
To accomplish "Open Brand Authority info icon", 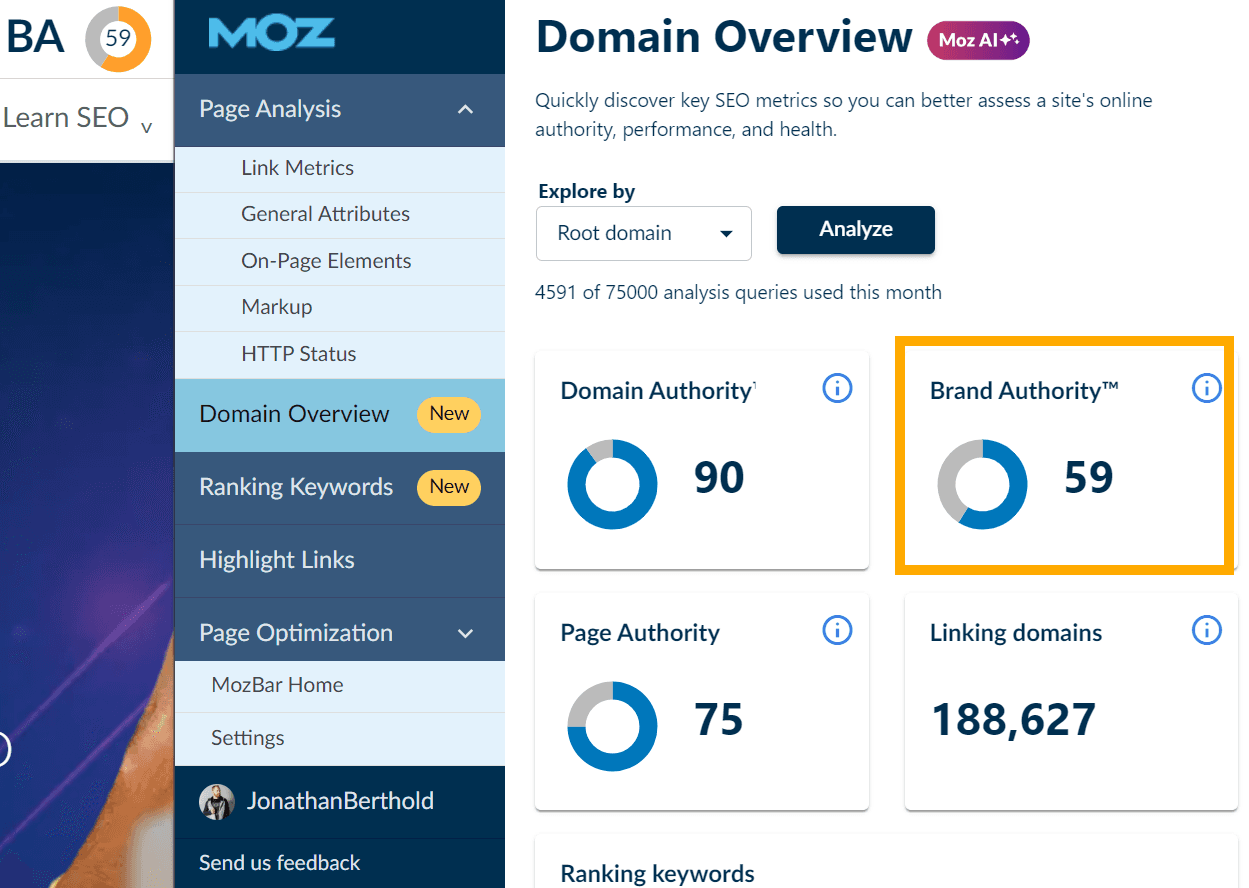I will (x=1206, y=388).
